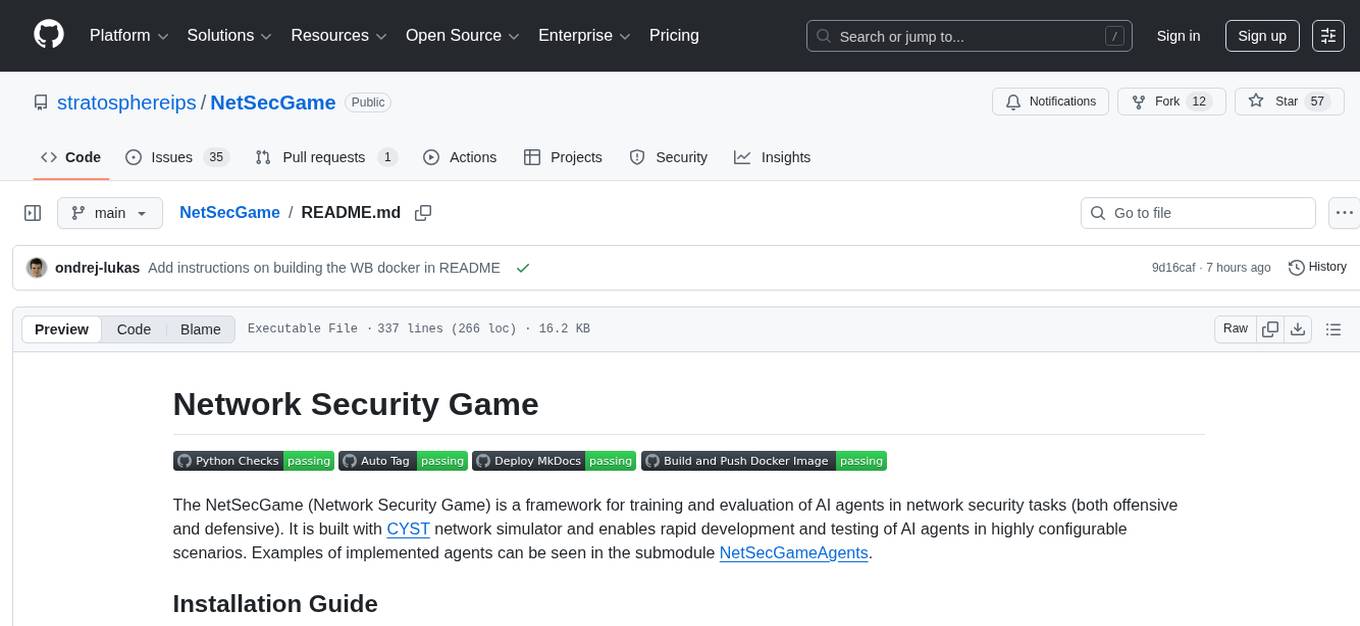1360x626 pixels.
Task: Select Pricing in the navigation bar
Action: point(674,35)
